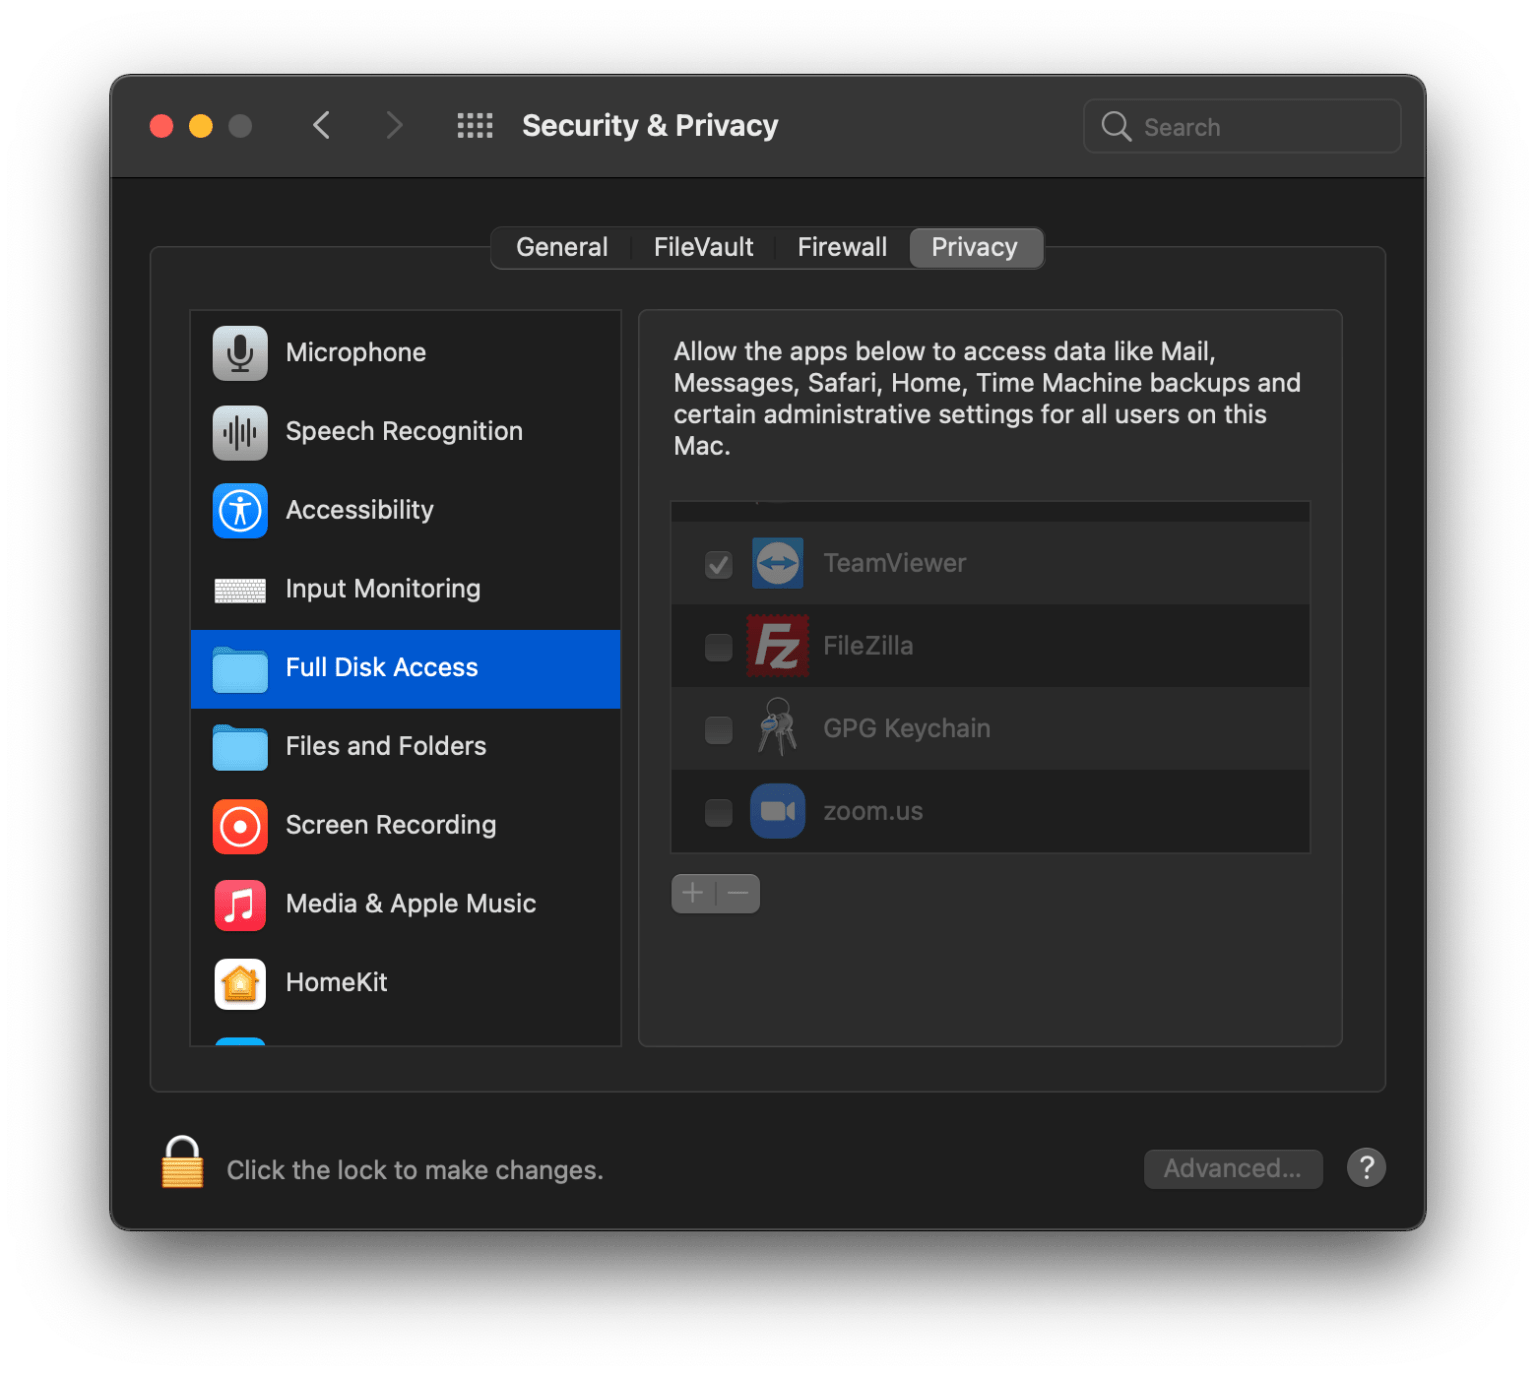Select Files and Folders in sidebar
This screenshot has width=1536, height=1376.
239,747
